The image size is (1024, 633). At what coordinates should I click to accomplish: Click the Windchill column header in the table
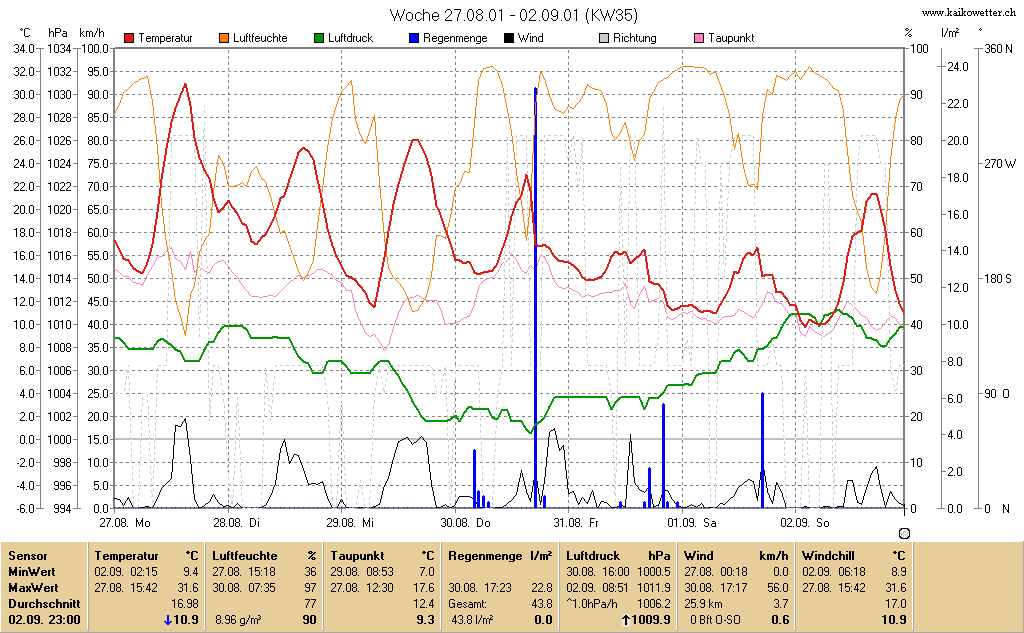(828, 556)
